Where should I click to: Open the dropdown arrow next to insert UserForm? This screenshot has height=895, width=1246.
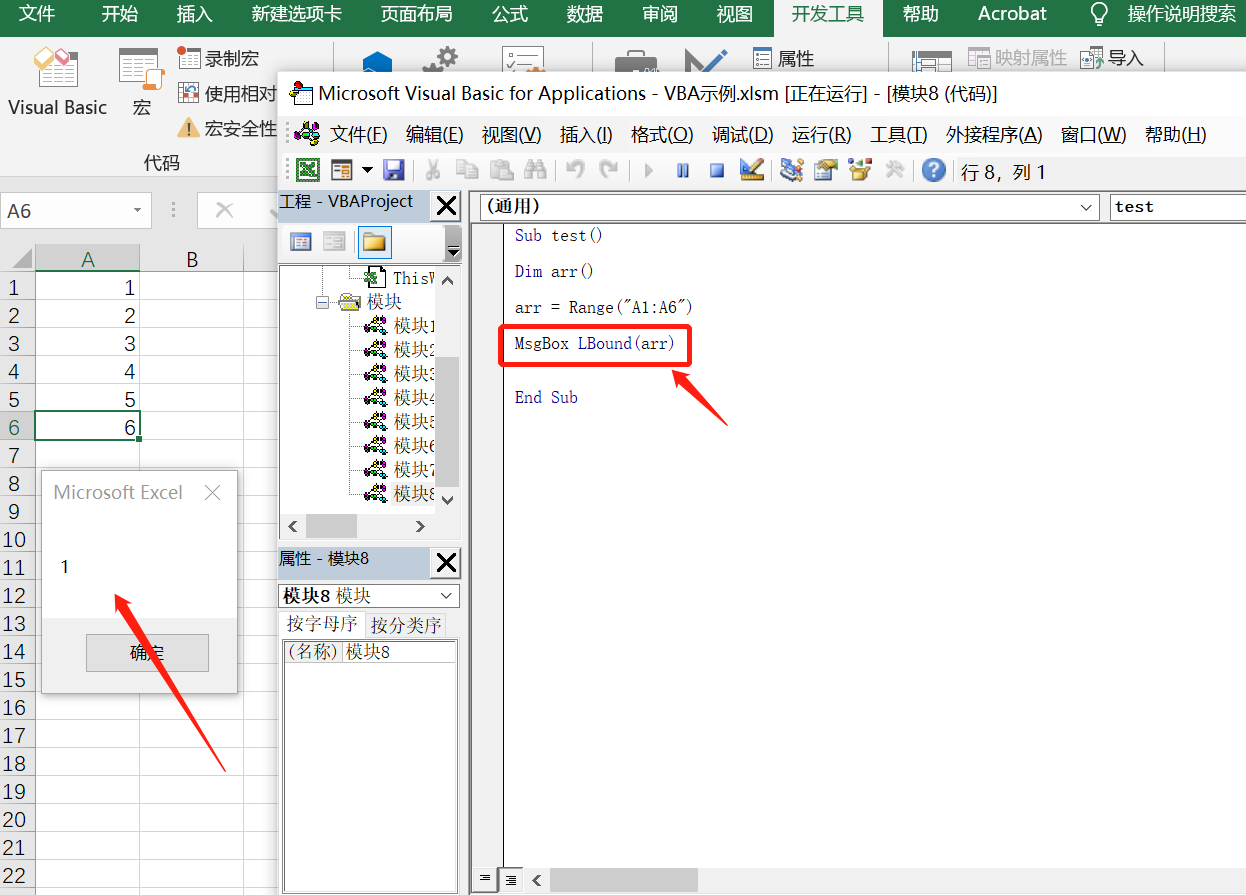(x=367, y=170)
